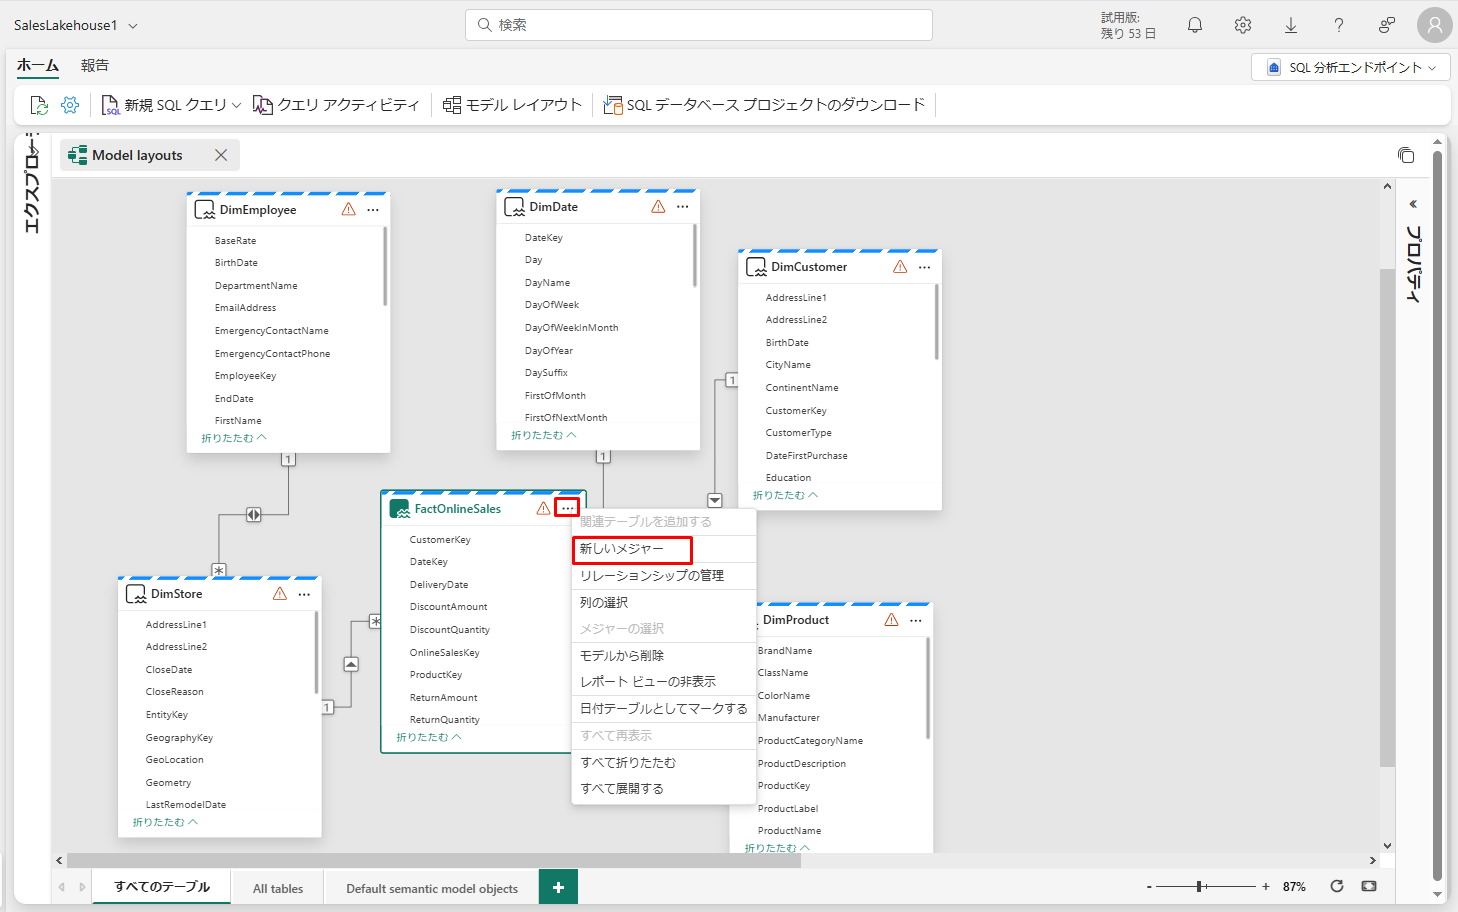
Task: Click the zoom slider handle
Action: [x=1199, y=886]
